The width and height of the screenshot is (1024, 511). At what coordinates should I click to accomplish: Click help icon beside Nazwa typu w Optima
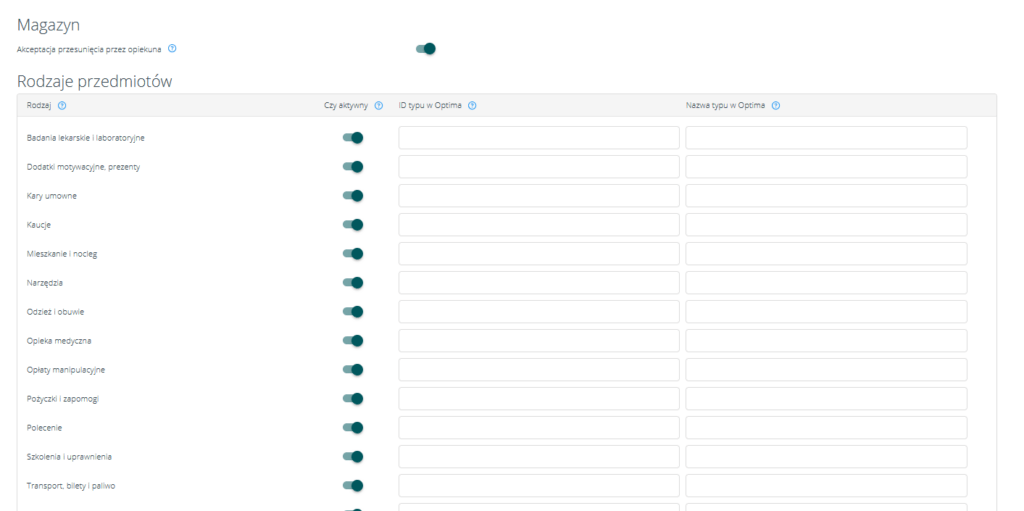pyautogui.click(x=776, y=106)
